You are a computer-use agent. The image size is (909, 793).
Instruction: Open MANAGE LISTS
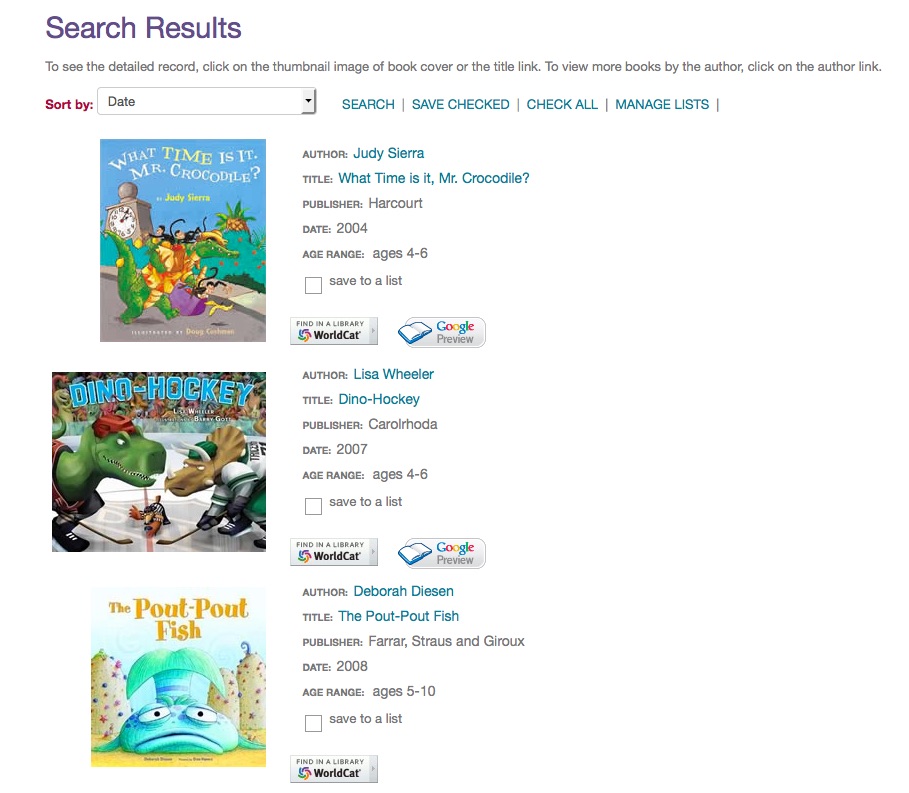pos(662,104)
